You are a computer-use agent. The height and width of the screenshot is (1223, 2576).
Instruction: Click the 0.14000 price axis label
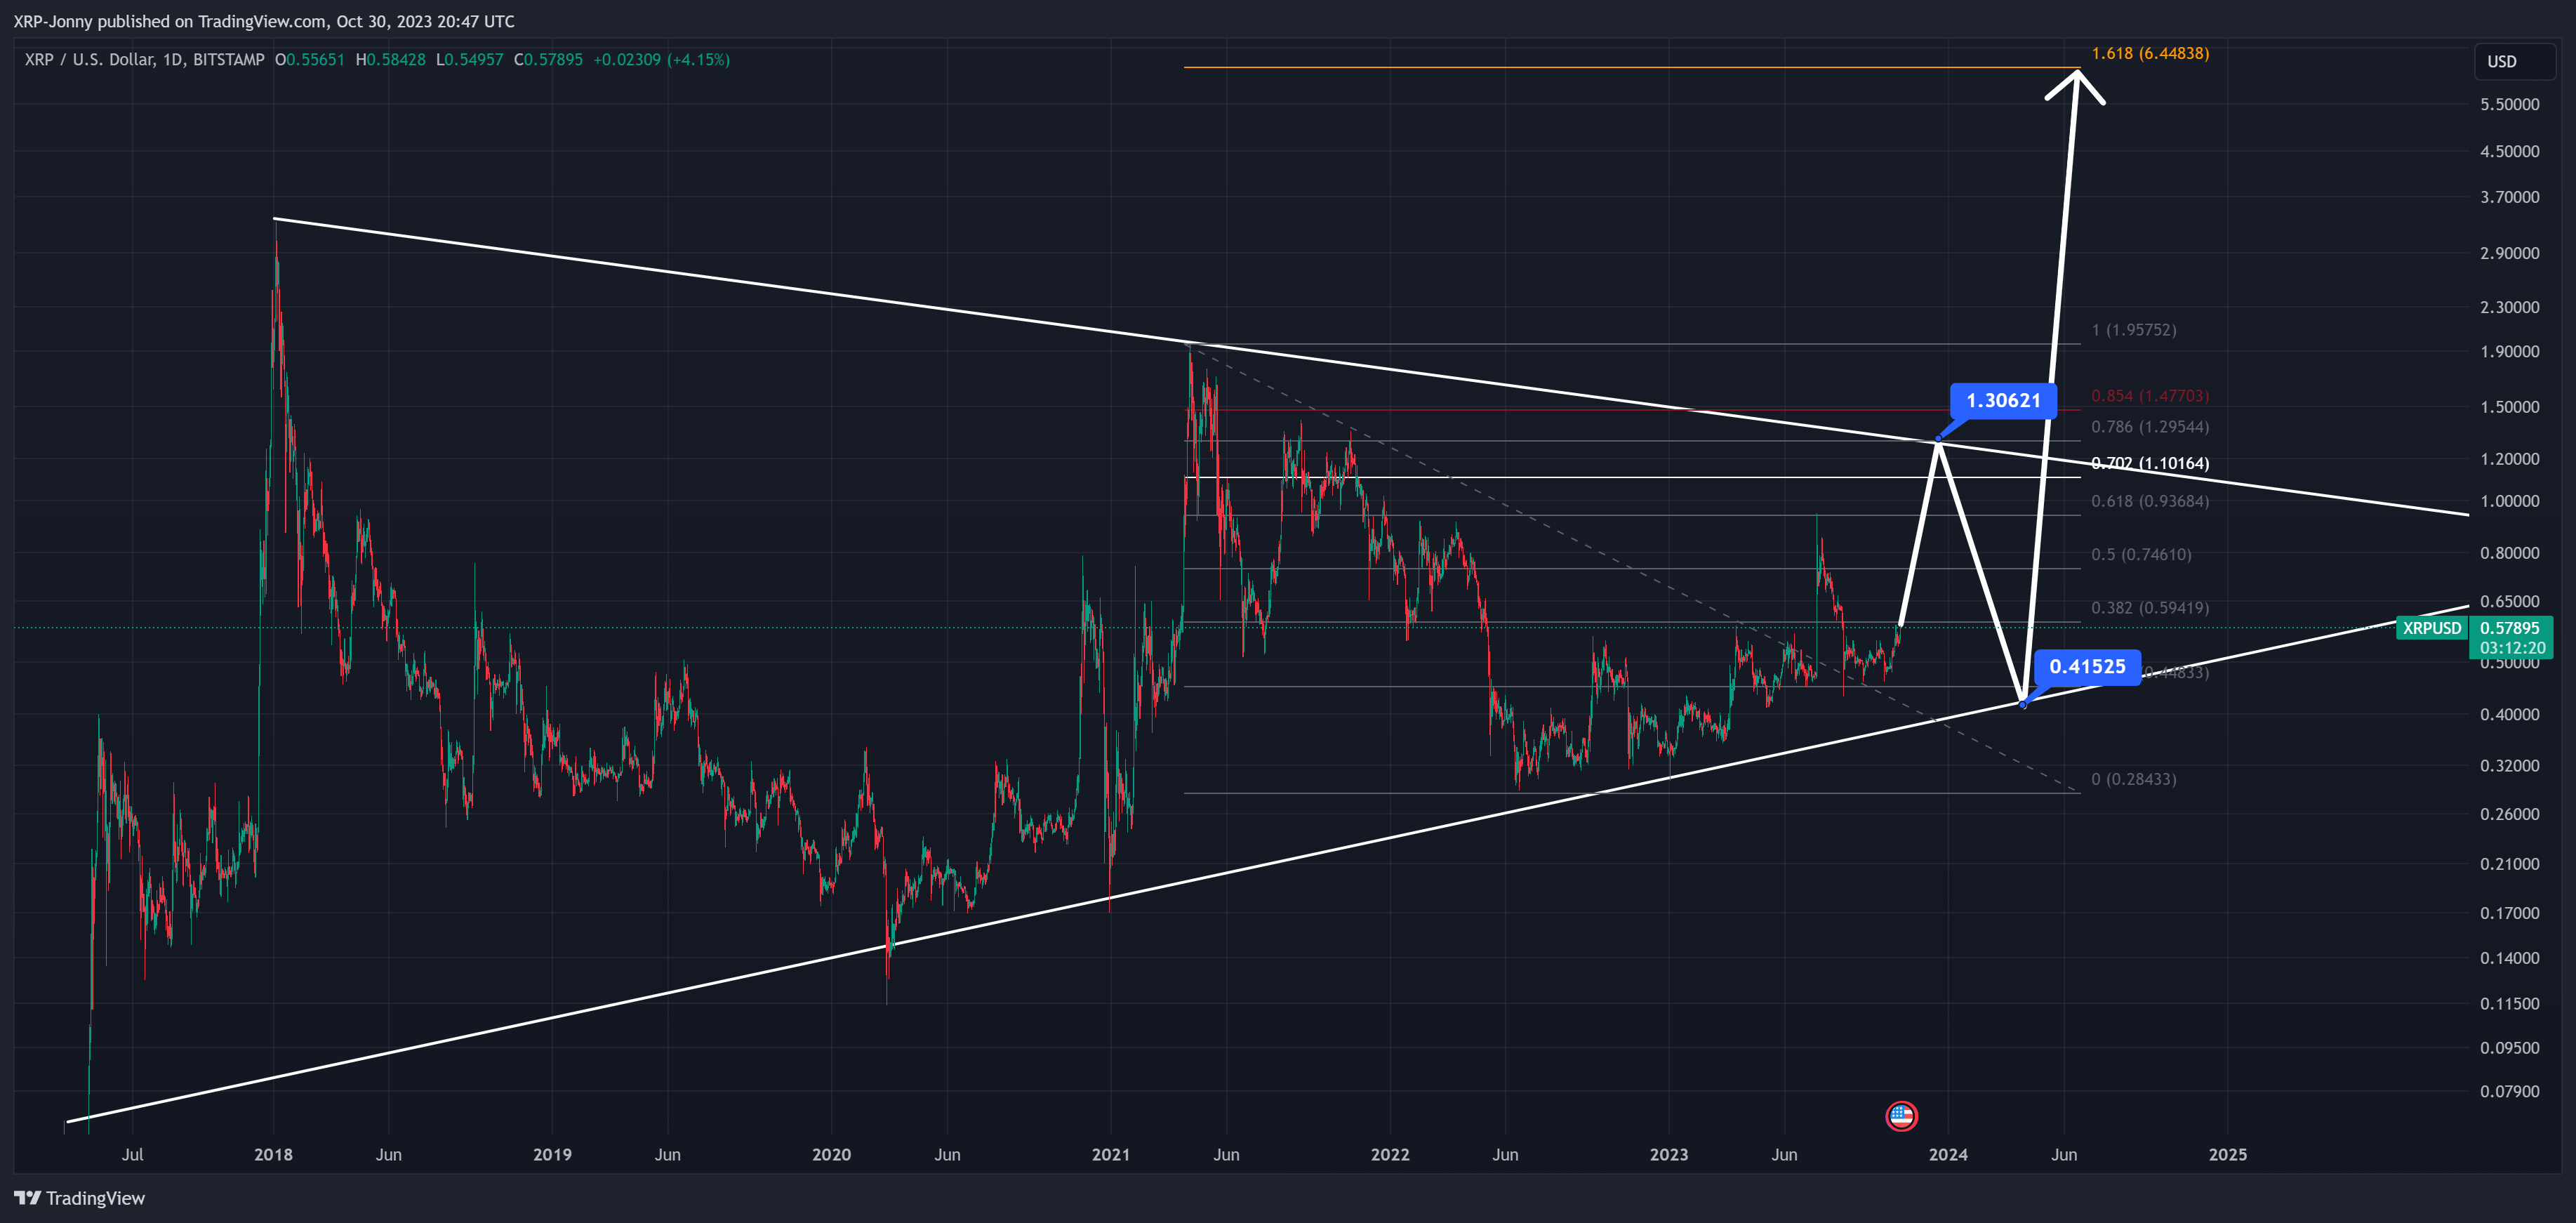click(x=2509, y=958)
